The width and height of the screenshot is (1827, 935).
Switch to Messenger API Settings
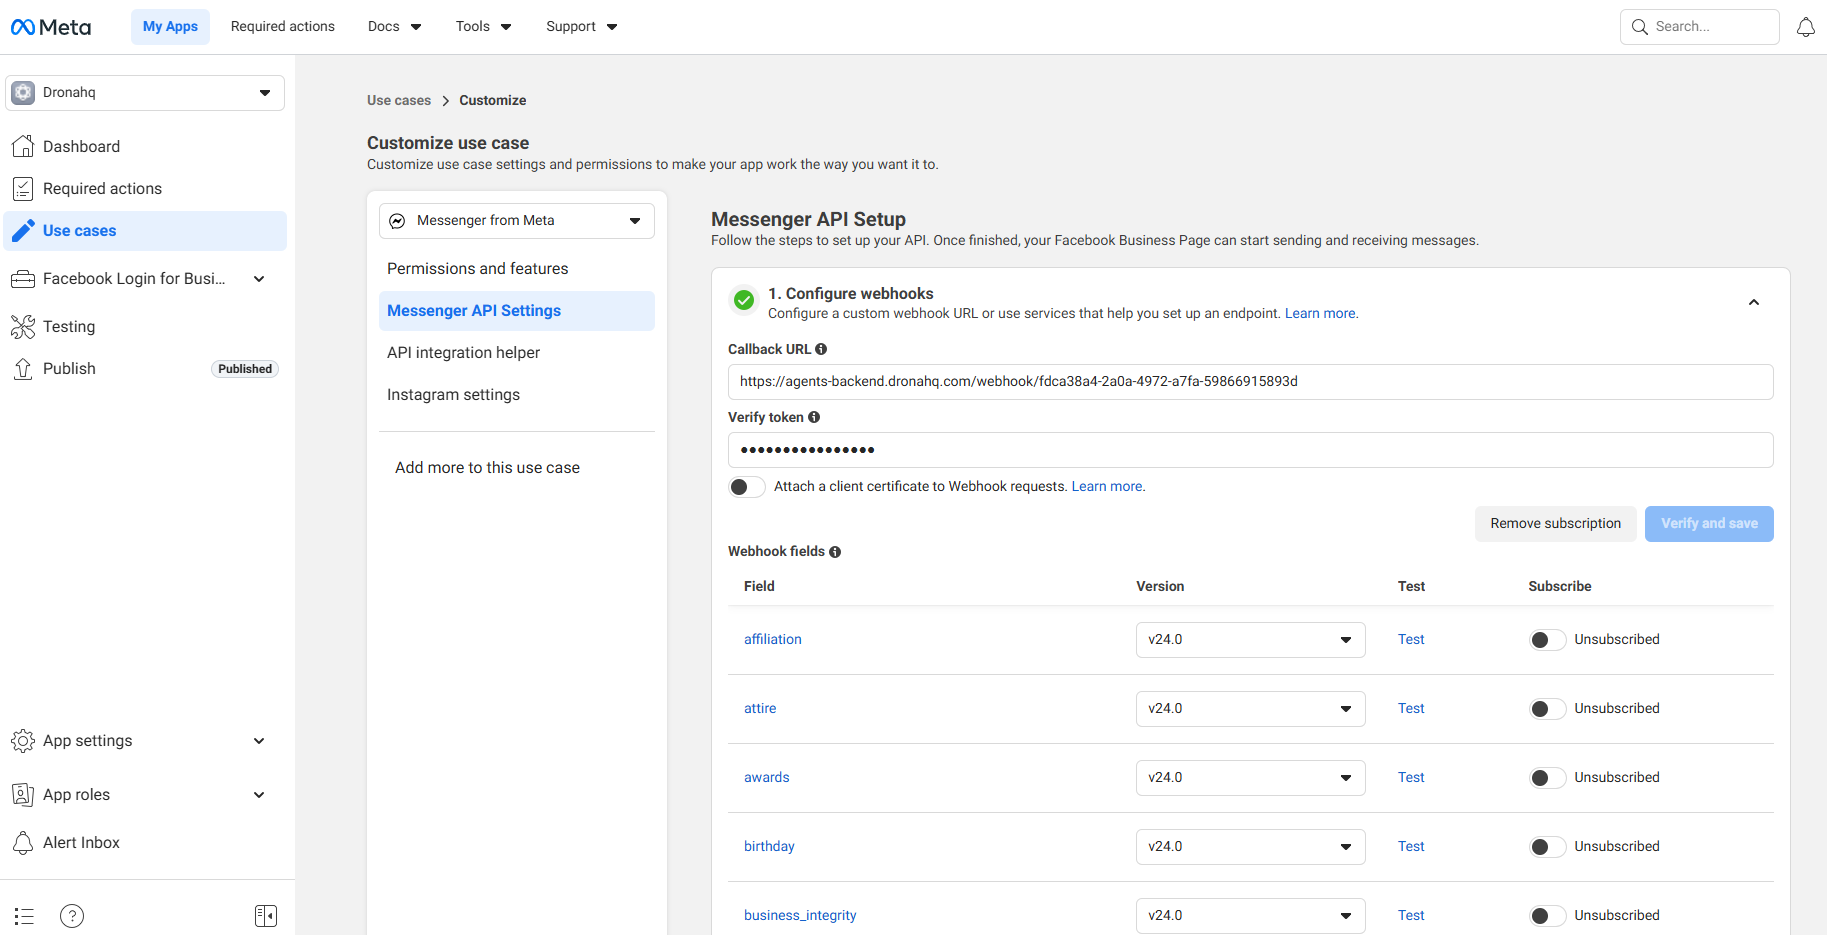(x=473, y=310)
